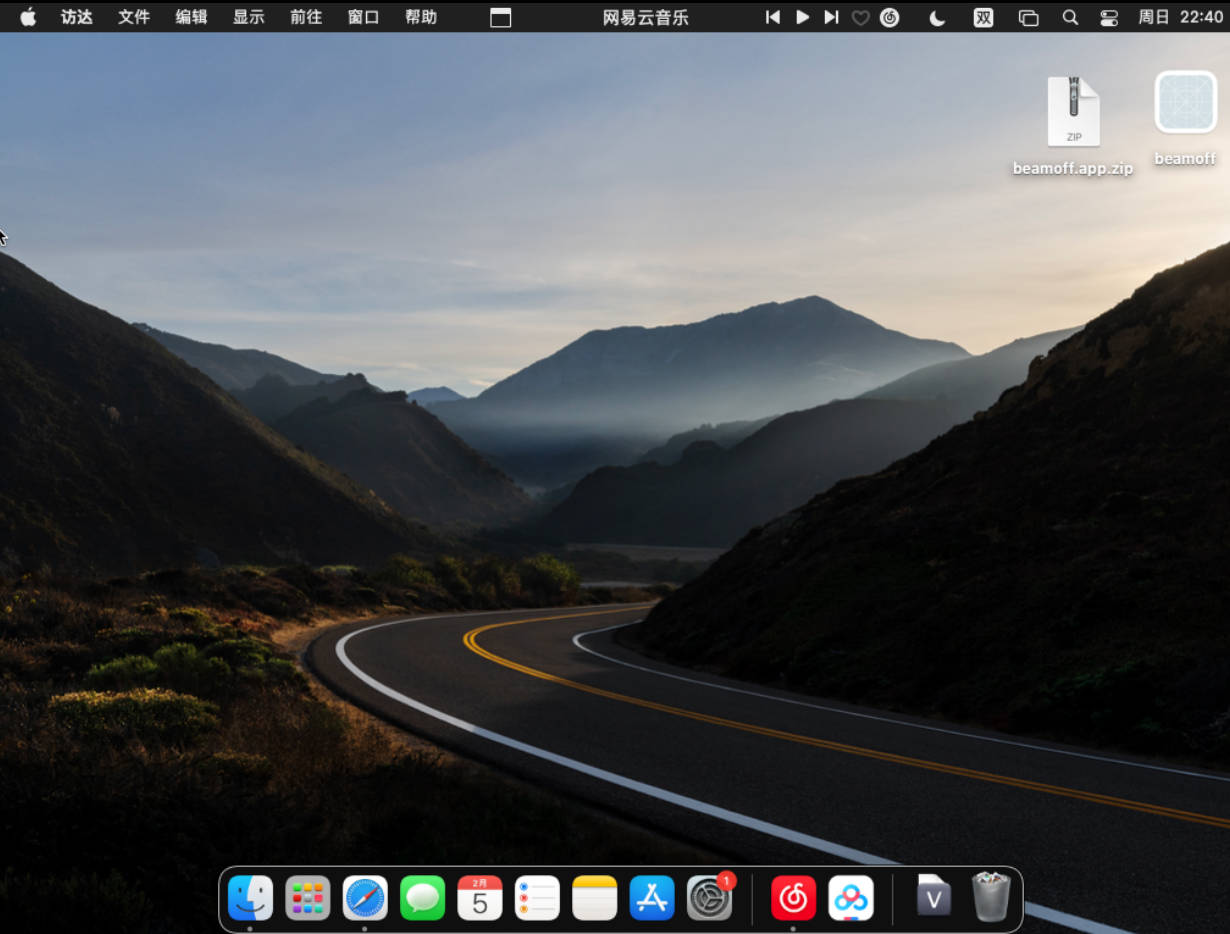
Task: Open NetEase Cloud Music from the Dock
Action: click(x=793, y=897)
